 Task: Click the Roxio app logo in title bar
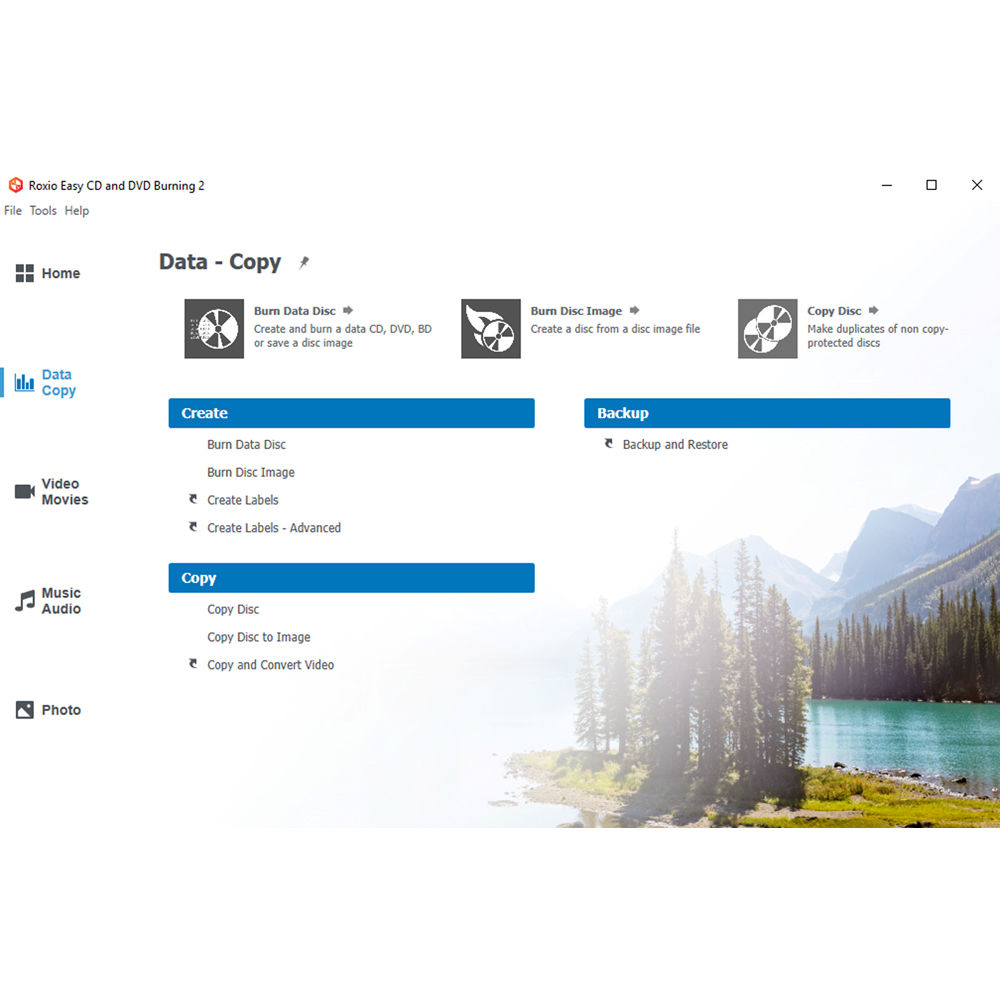coord(15,185)
